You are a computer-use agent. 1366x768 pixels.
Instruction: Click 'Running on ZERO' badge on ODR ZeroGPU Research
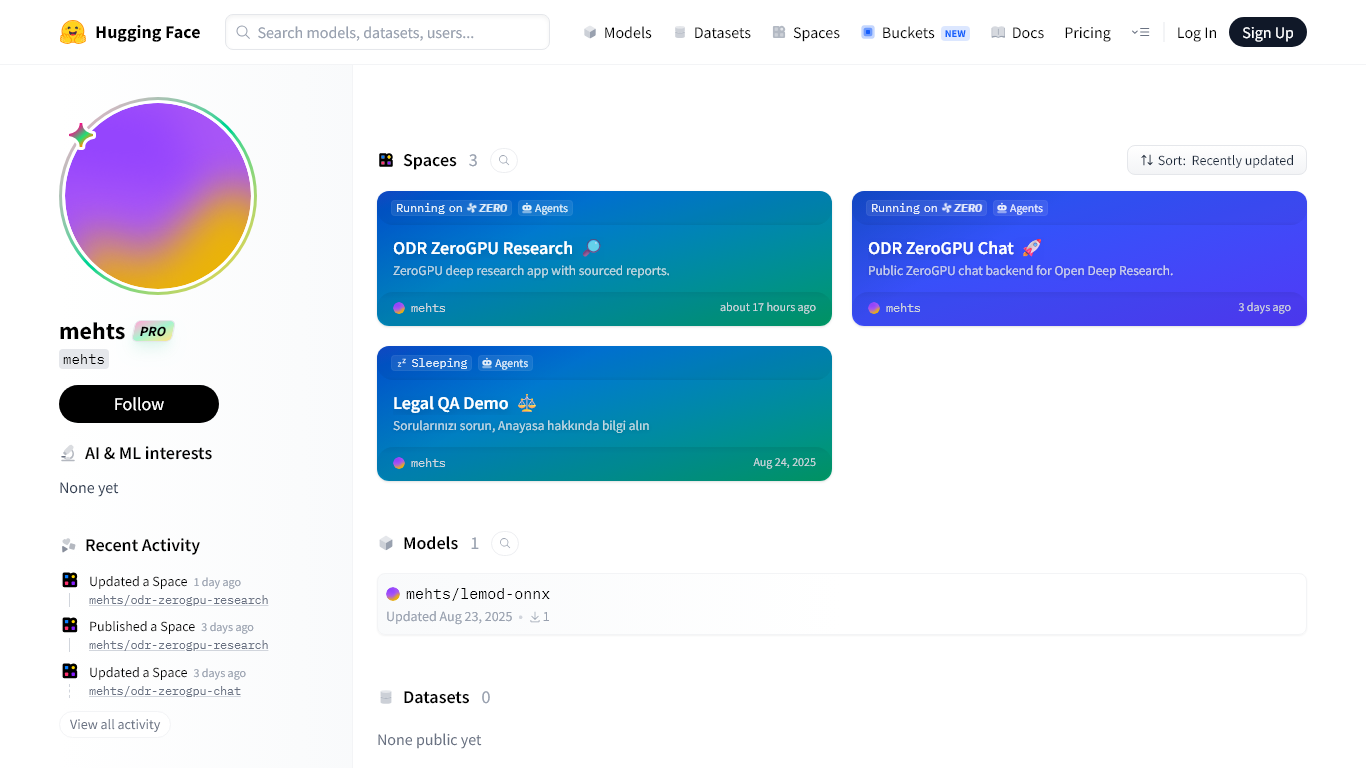coord(452,208)
